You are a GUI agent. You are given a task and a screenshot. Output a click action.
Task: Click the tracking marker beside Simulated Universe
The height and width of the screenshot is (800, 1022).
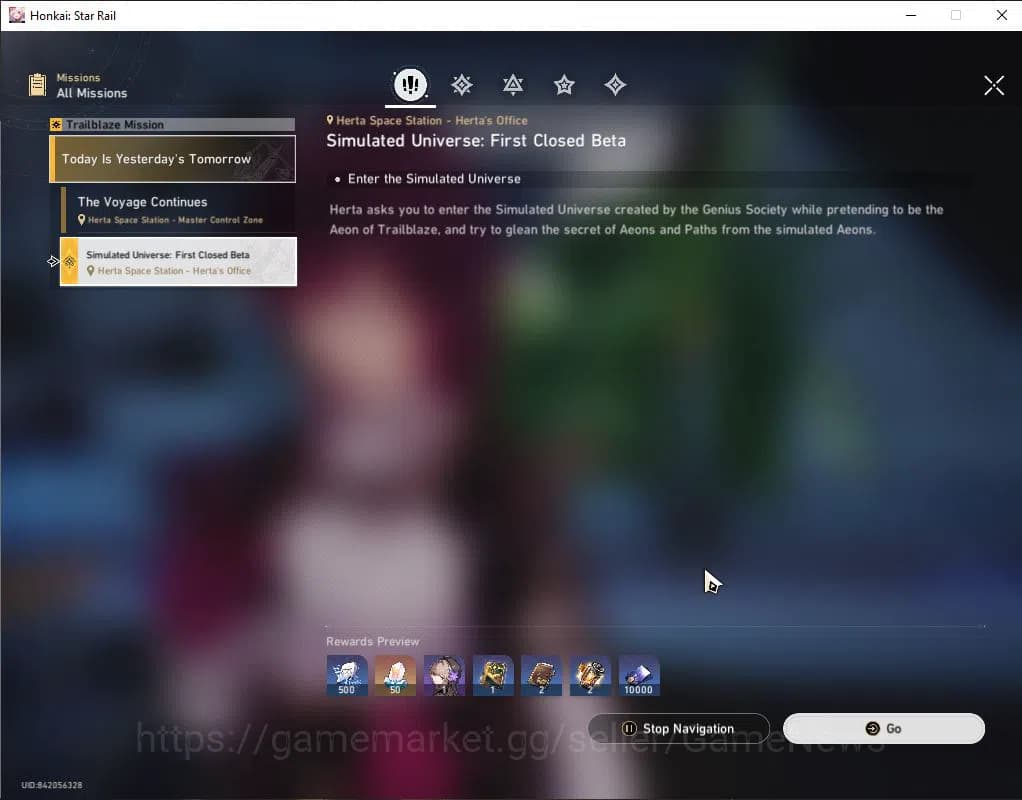click(55, 262)
